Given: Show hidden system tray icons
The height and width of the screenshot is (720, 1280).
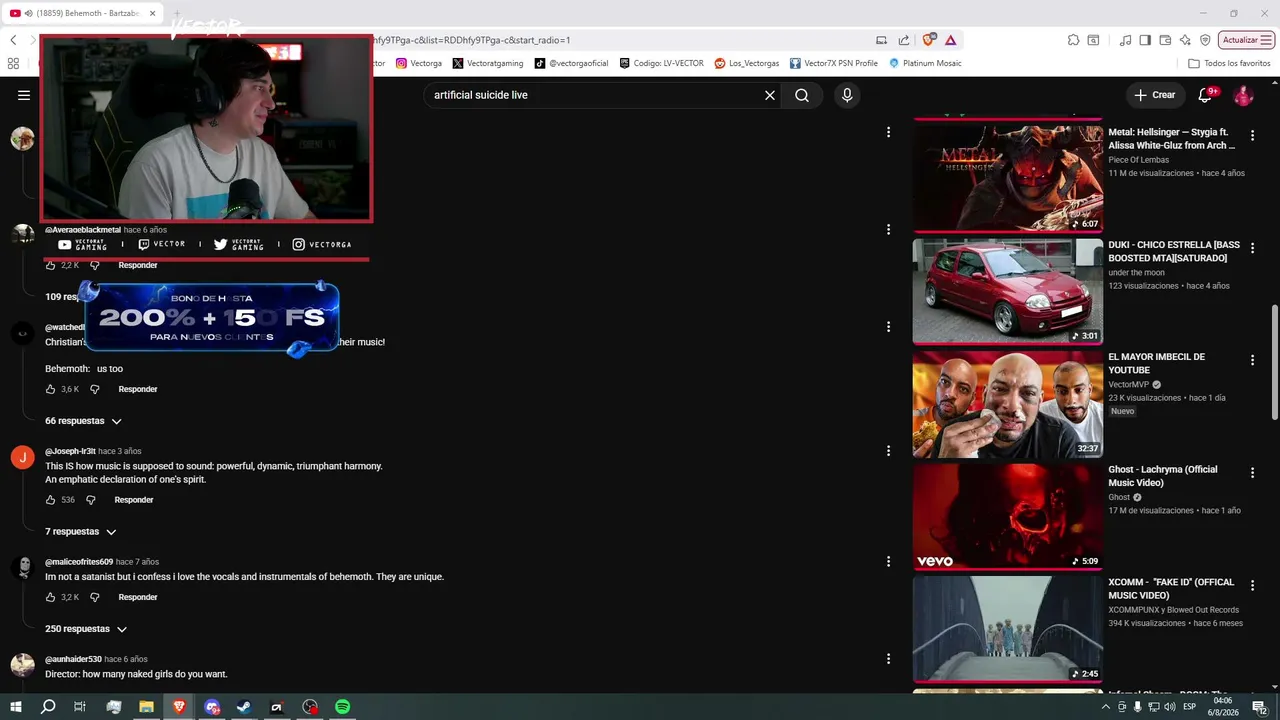Looking at the screenshot, I should pyautogui.click(x=1105, y=707).
